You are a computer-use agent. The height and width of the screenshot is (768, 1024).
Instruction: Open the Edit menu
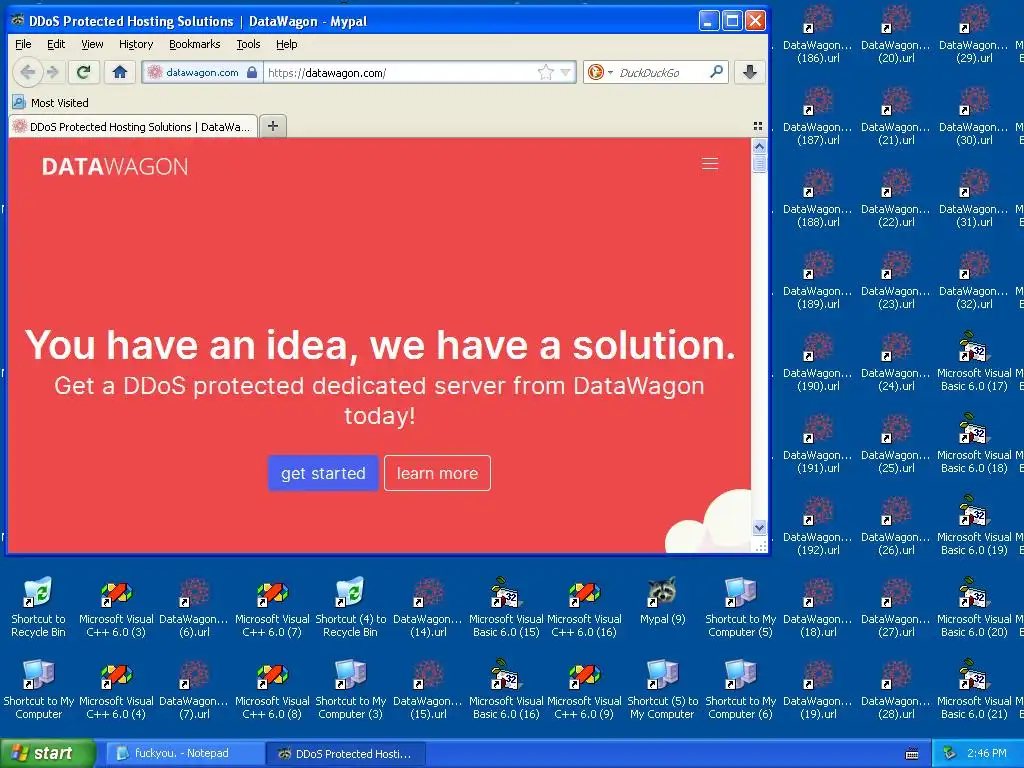pos(56,44)
